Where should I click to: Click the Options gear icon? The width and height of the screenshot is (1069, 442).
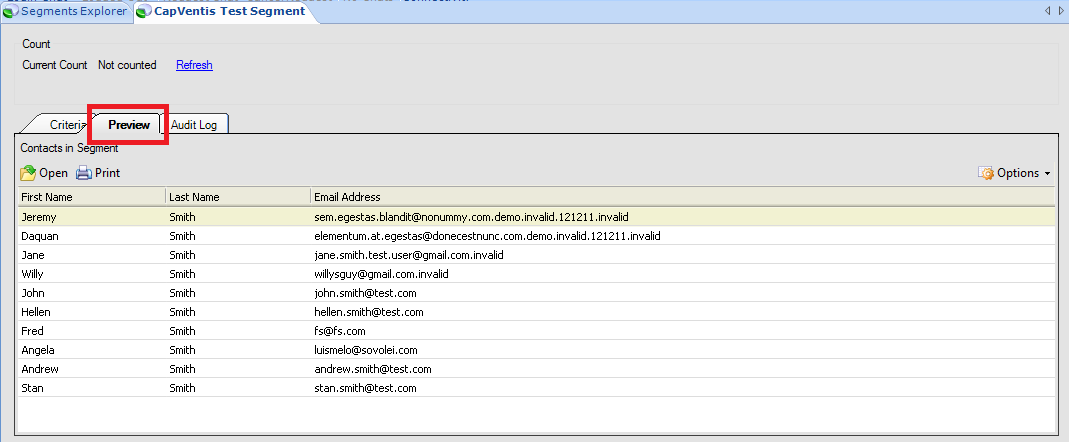click(986, 173)
